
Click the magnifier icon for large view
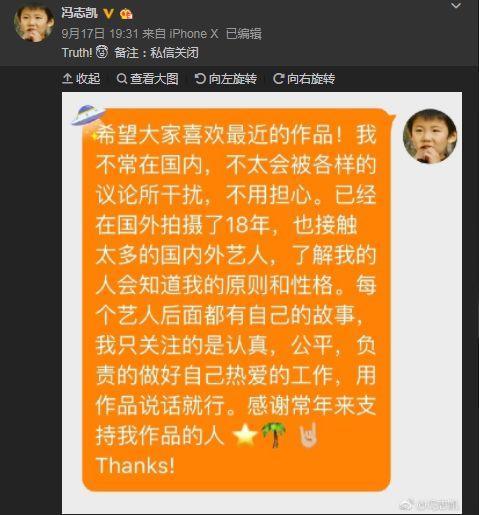coord(122,79)
